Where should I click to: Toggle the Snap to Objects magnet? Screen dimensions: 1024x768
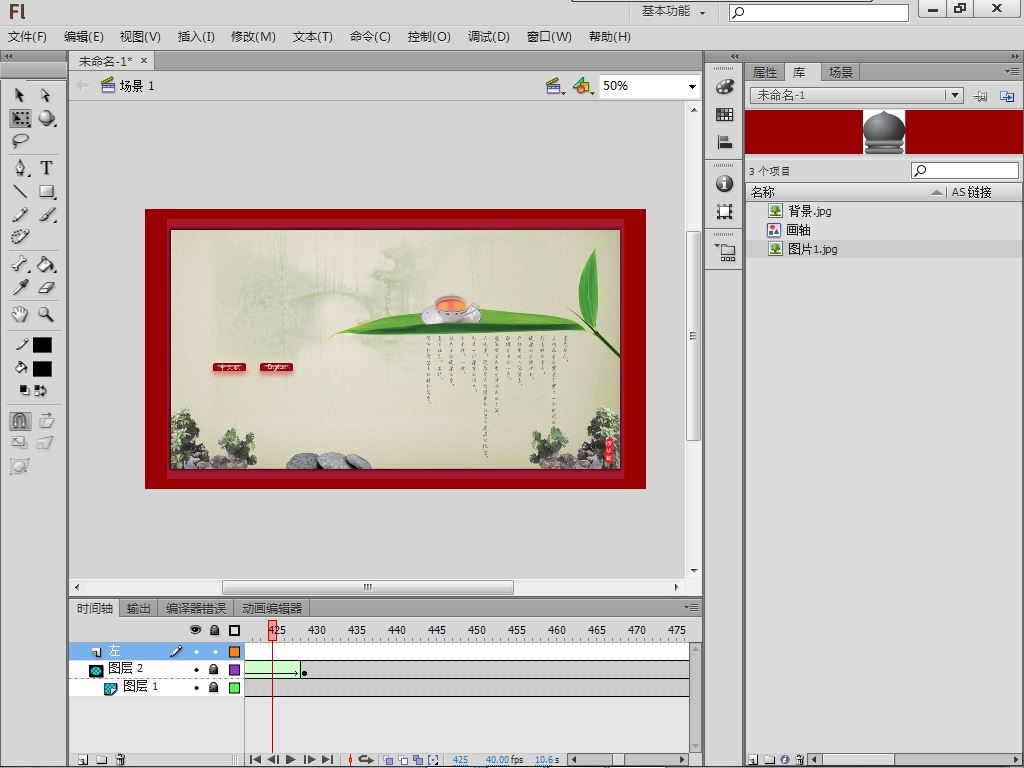[x=20, y=421]
